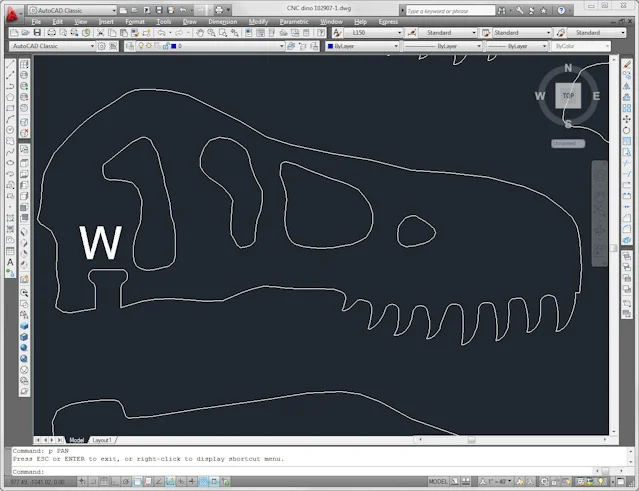The width and height of the screenshot is (639, 491).
Task: Click the Unnamed UCS label below ViewCube
Action: pos(568,143)
